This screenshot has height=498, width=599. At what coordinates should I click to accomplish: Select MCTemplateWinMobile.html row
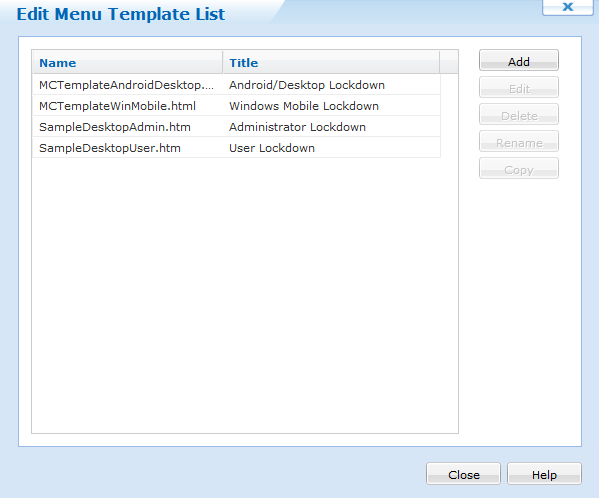(x=236, y=106)
